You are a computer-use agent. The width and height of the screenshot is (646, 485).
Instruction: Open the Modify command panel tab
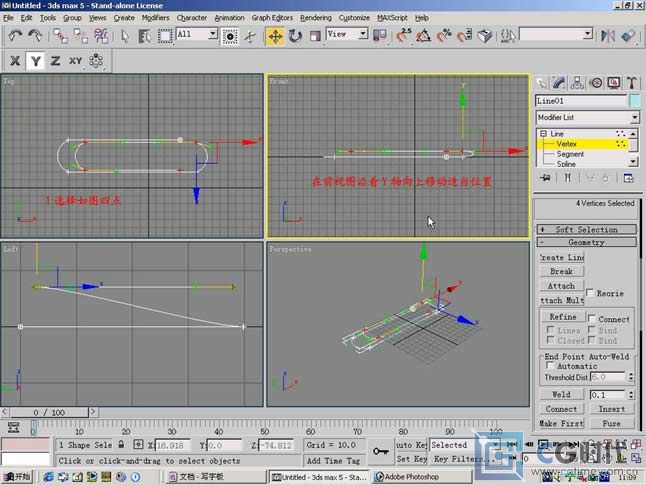559,83
